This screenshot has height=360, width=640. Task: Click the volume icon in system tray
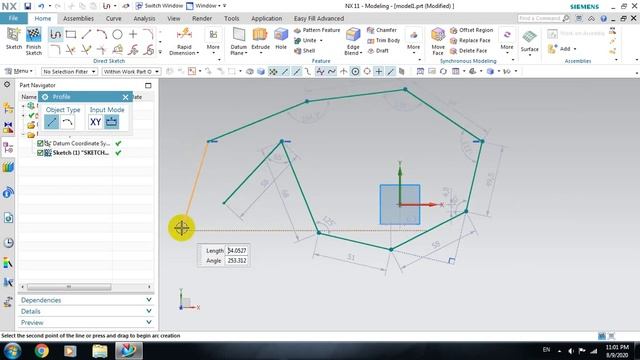tap(571, 351)
